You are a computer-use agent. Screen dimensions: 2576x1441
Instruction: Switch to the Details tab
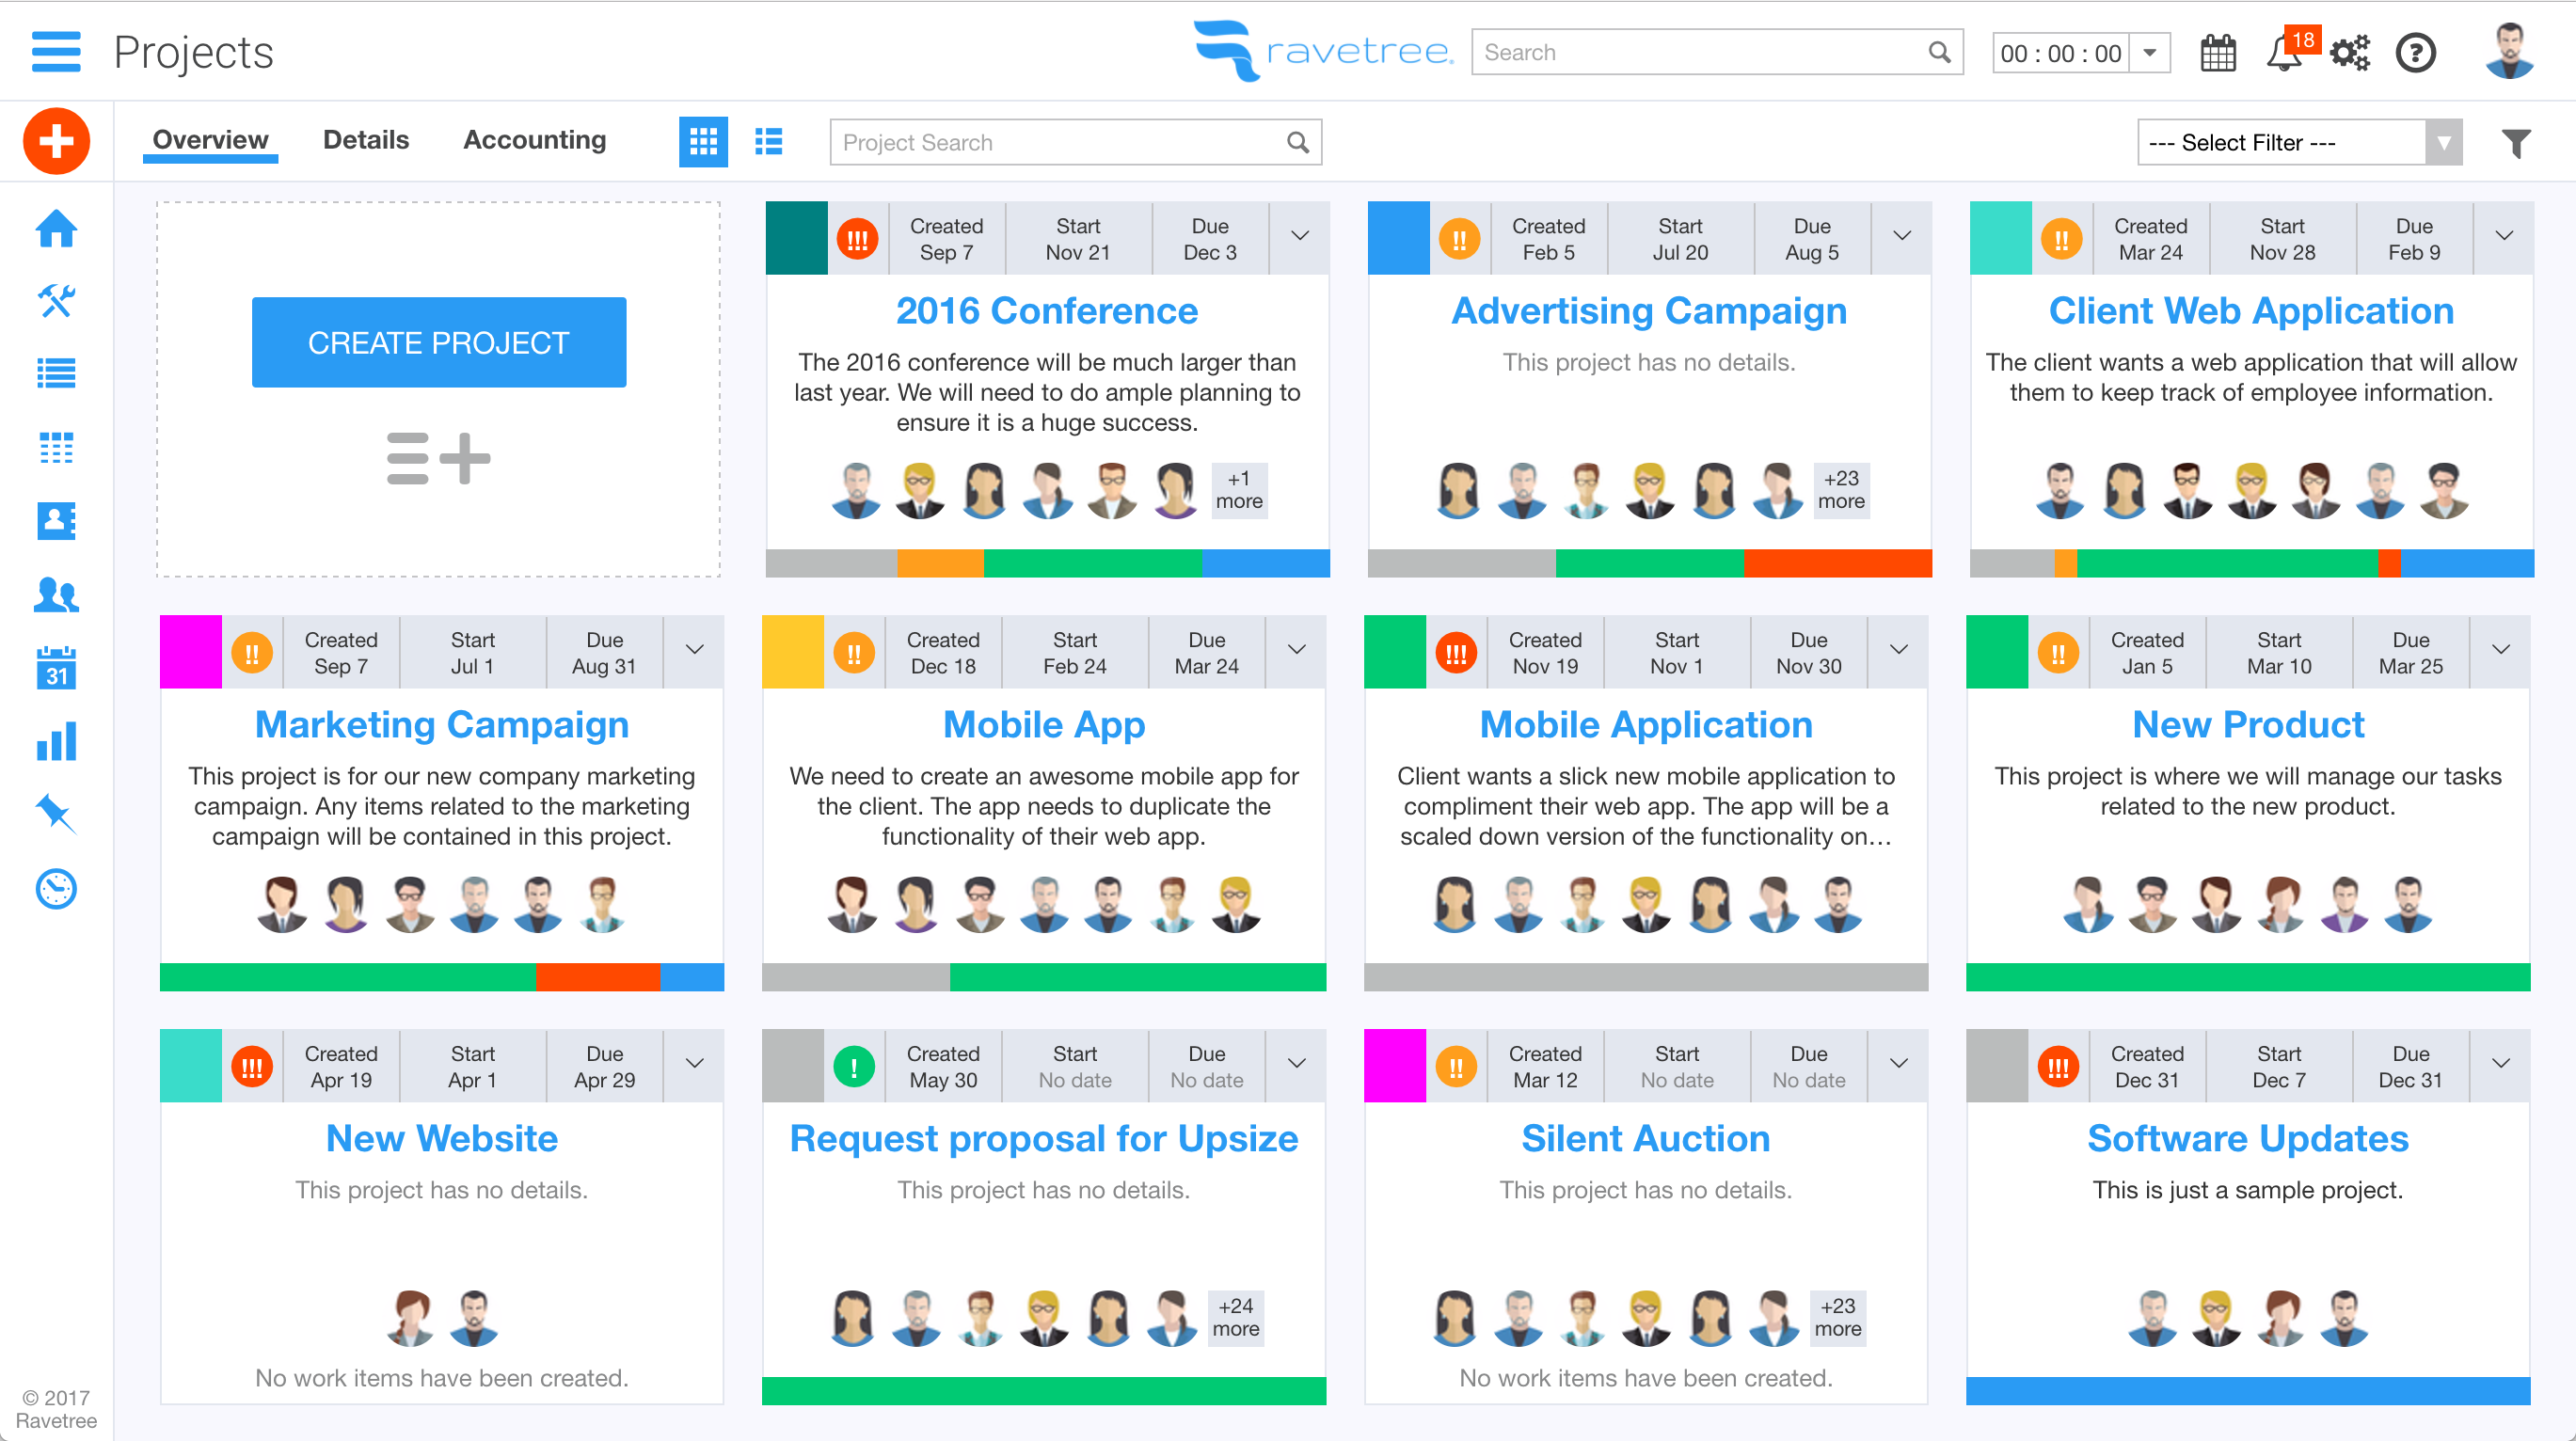366,140
